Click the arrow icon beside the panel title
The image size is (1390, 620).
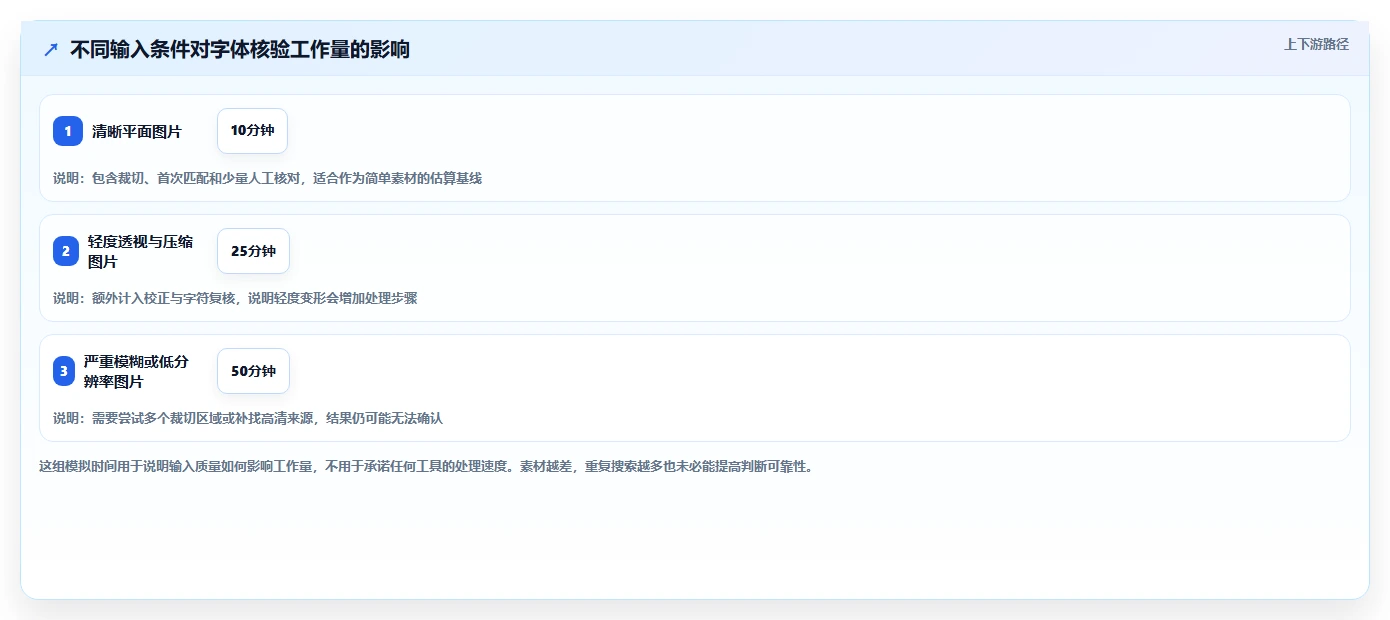51,49
